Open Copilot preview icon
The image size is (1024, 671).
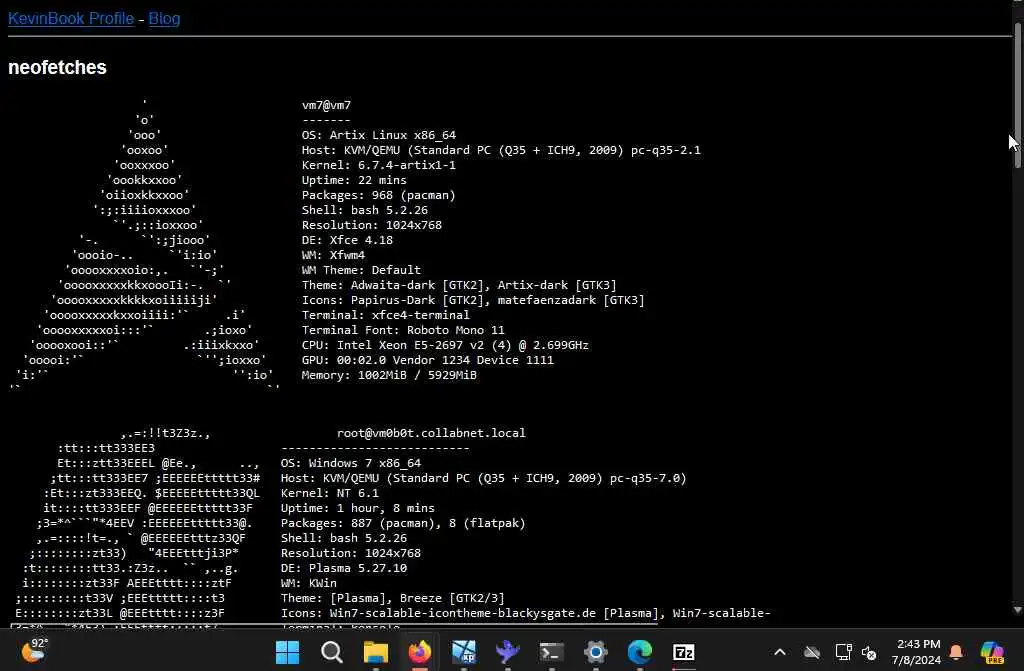point(992,652)
